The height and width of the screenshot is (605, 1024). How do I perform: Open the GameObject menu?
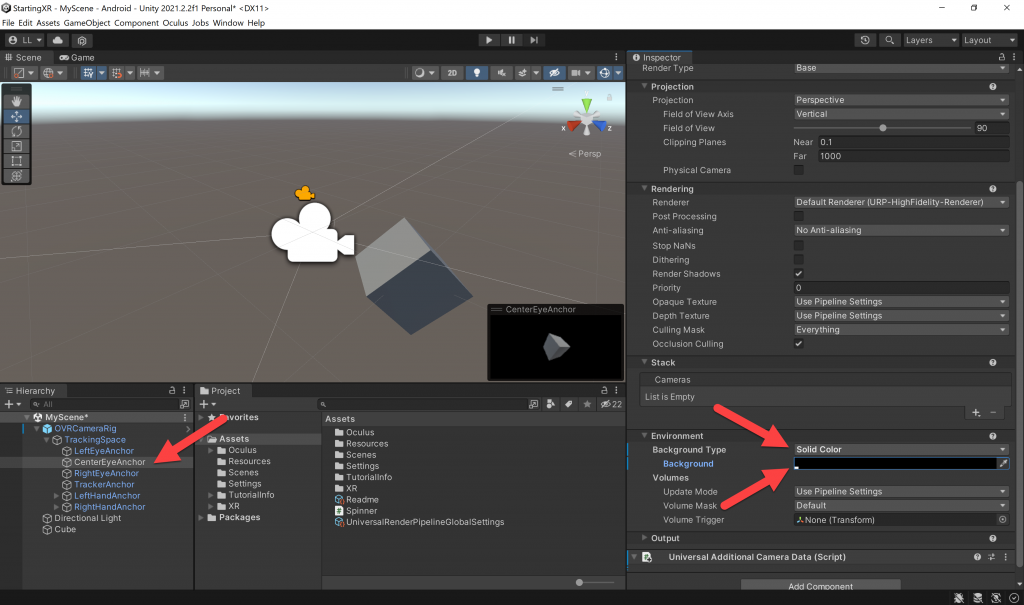click(x=87, y=23)
